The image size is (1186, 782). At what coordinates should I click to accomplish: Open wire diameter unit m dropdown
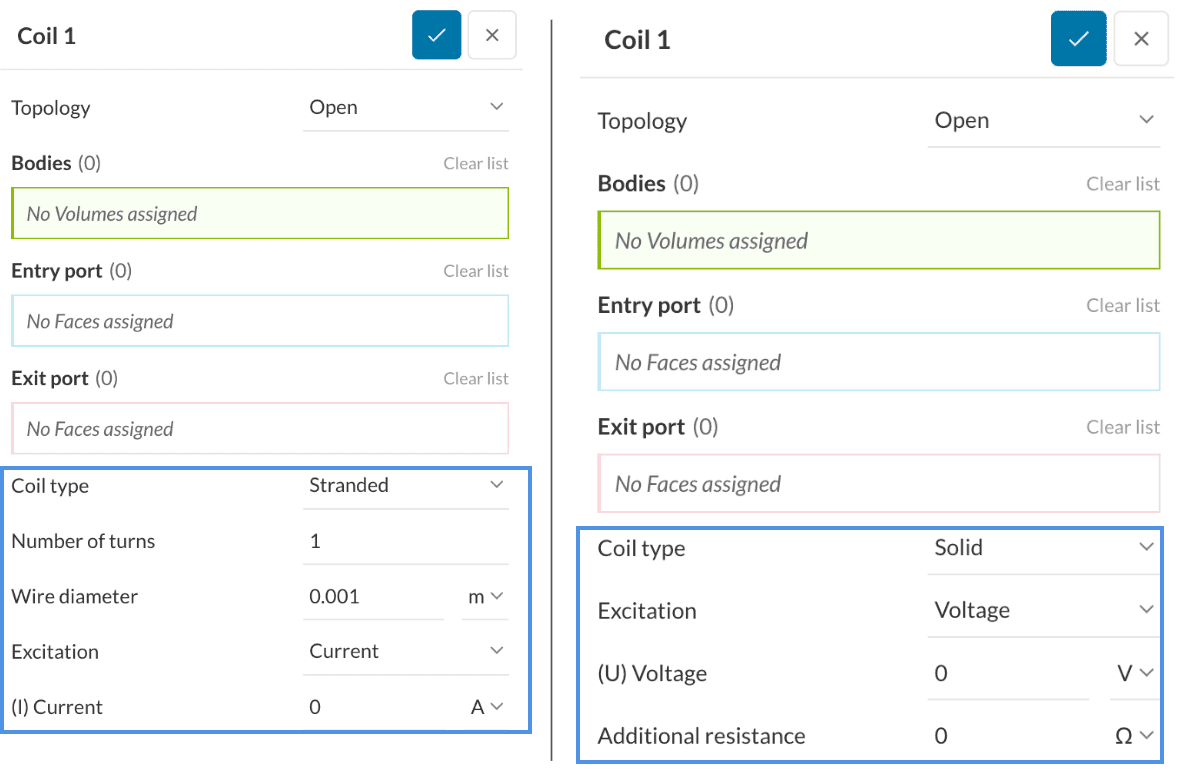coord(485,597)
